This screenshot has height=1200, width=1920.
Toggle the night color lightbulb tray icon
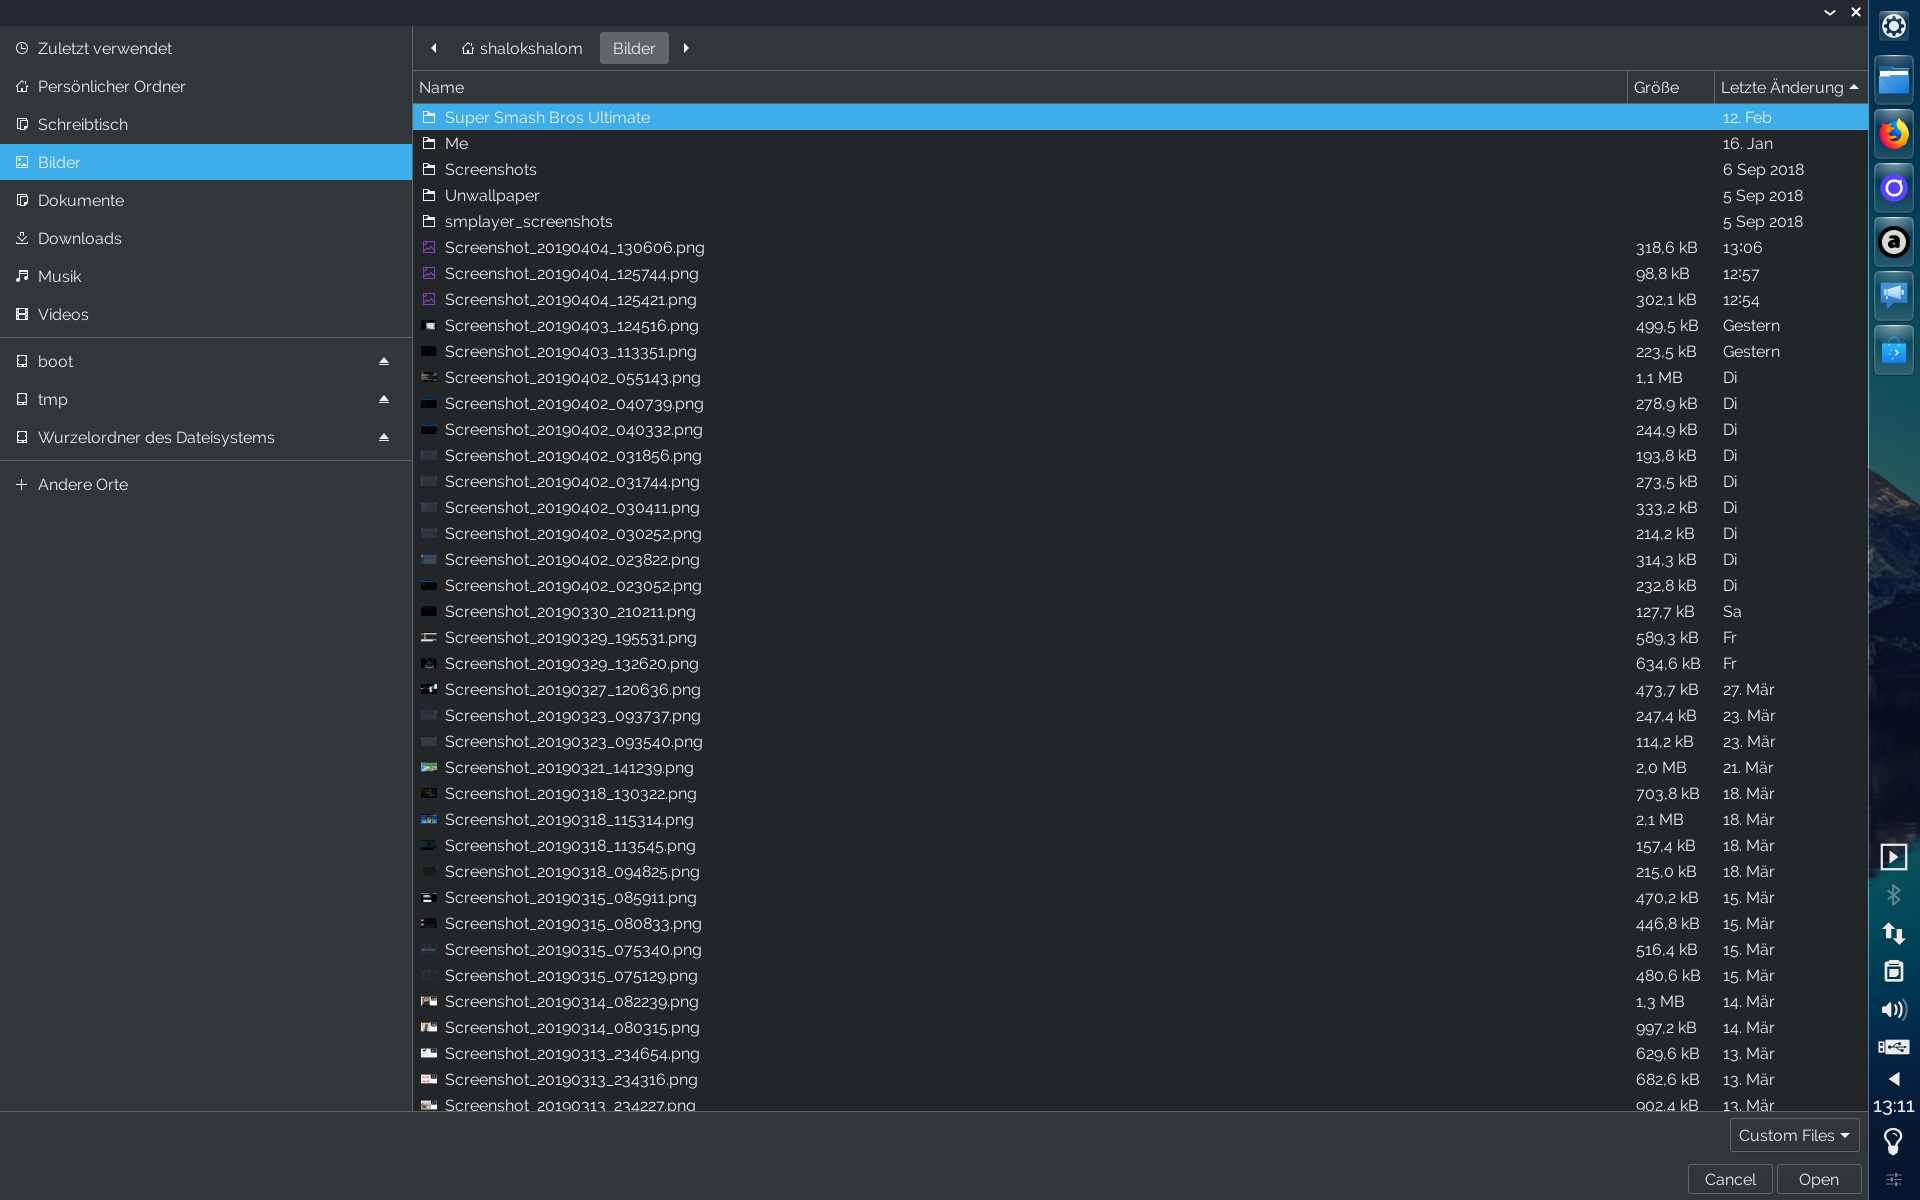click(x=1893, y=1140)
